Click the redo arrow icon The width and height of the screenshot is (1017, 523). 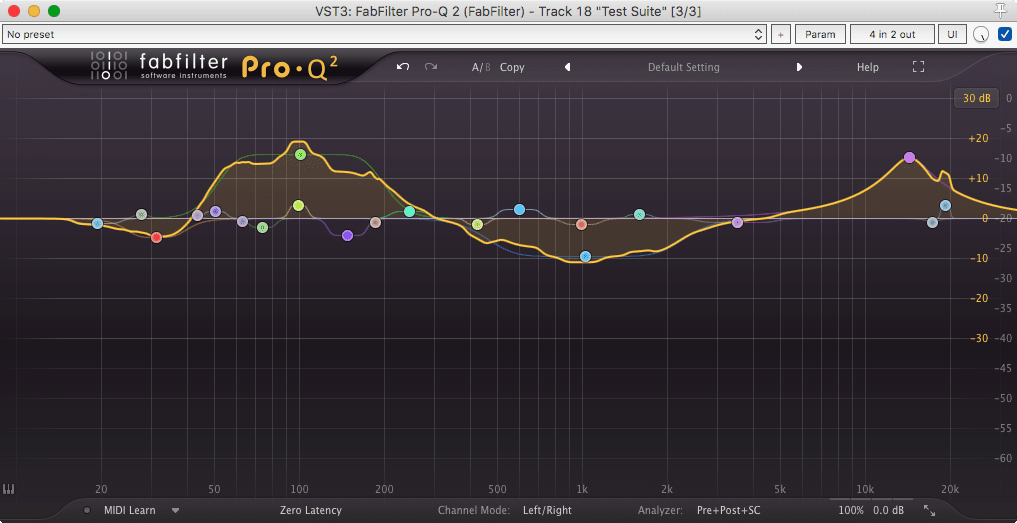click(431, 67)
